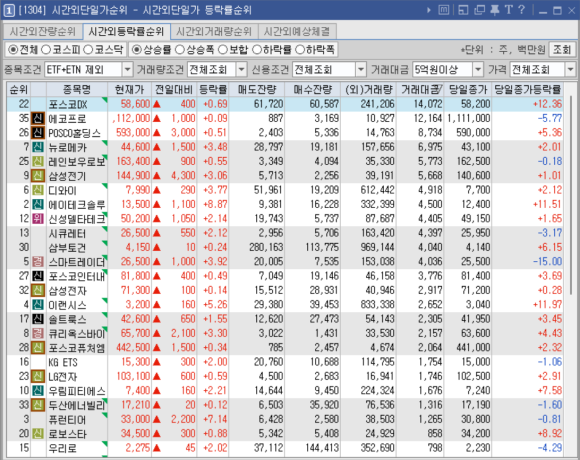Select the 코스피 radio button
The height and width of the screenshot is (460, 580).
46,50
